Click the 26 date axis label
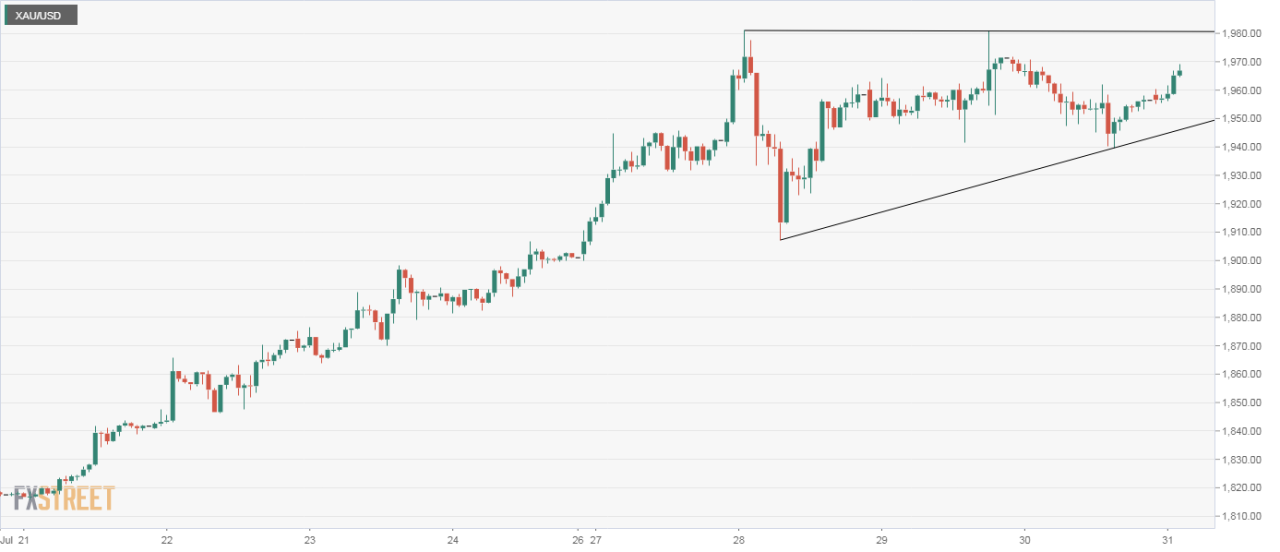Viewport: 1280px width, 552px height. (x=580, y=535)
